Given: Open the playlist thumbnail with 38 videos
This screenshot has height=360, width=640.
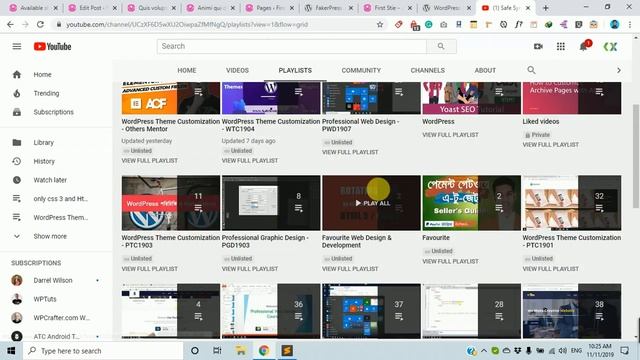Looking at the screenshot, I should tap(572, 311).
